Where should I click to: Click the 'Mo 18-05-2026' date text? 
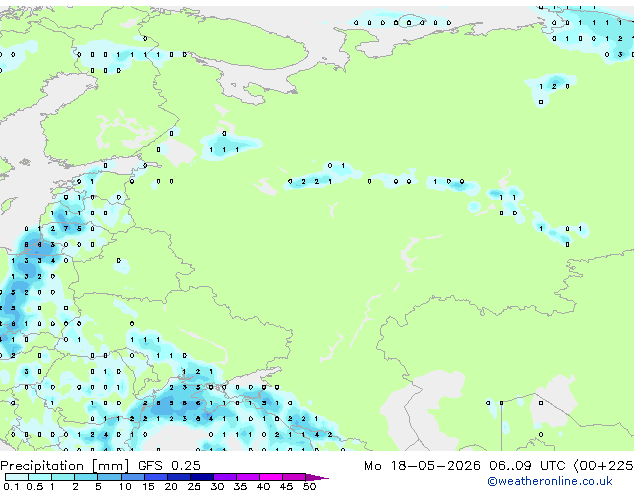point(423,466)
